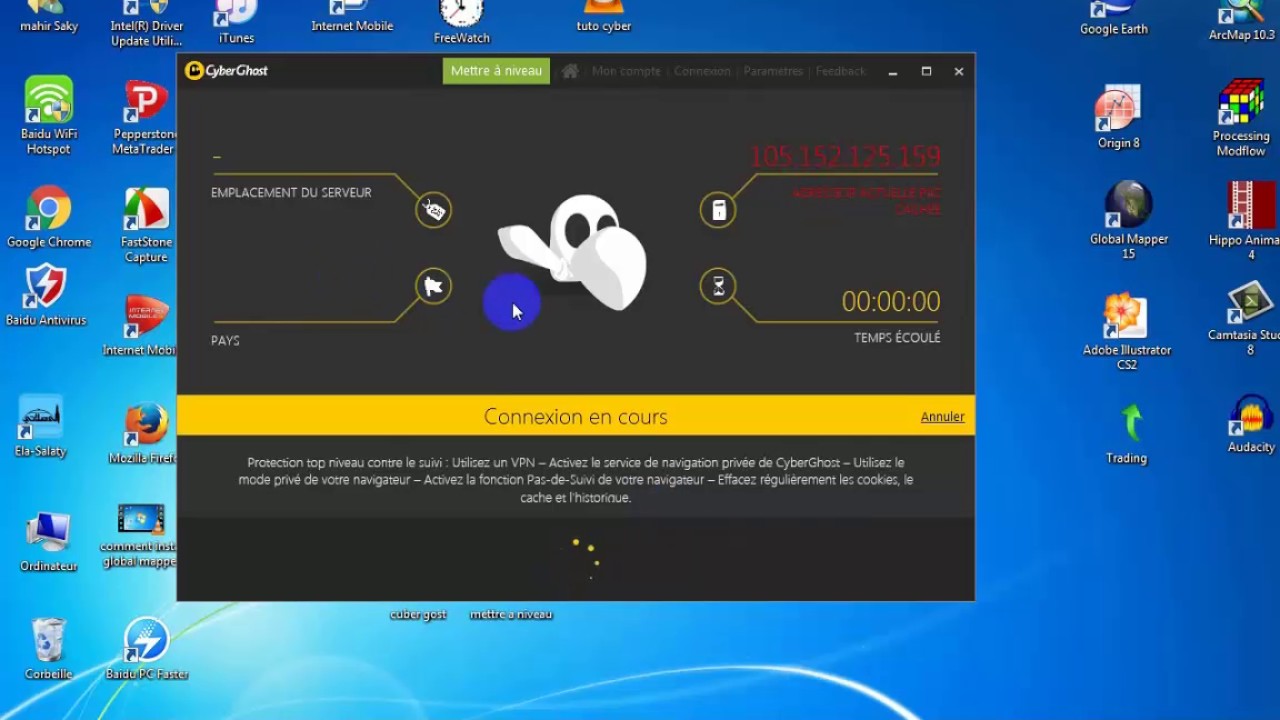Minimize the CyberGhost window
Image resolution: width=1280 pixels, height=720 pixels.
(893, 71)
